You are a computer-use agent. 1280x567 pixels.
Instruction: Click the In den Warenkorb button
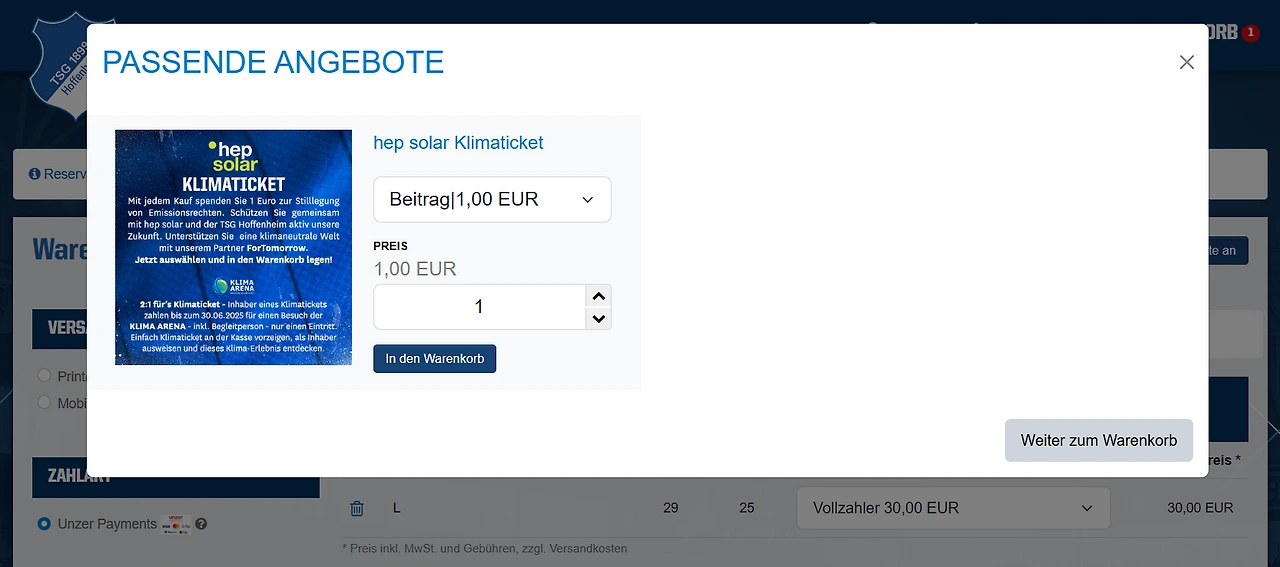[434, 359]
